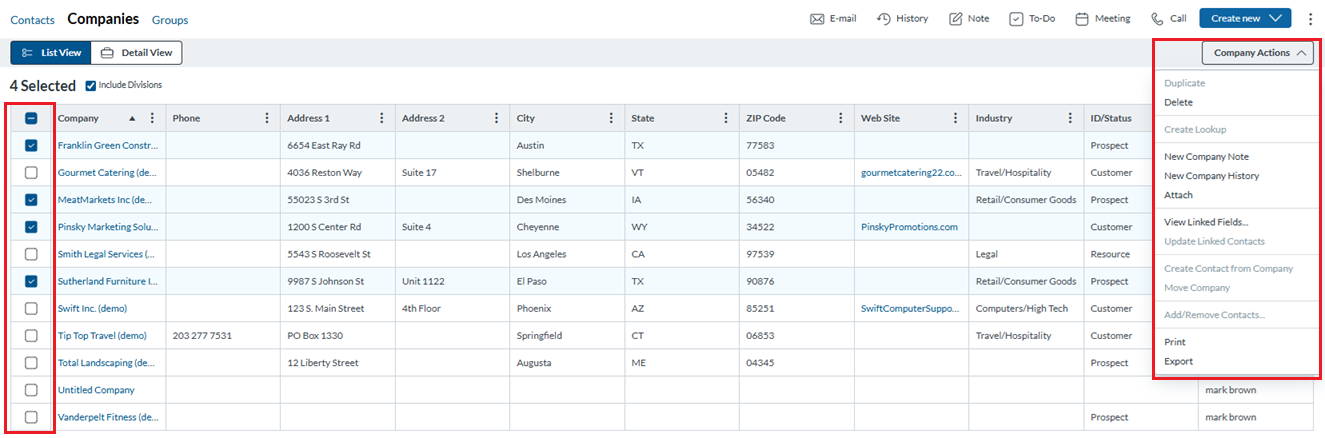Switch to the Groups tab

[x=170, y=20]
